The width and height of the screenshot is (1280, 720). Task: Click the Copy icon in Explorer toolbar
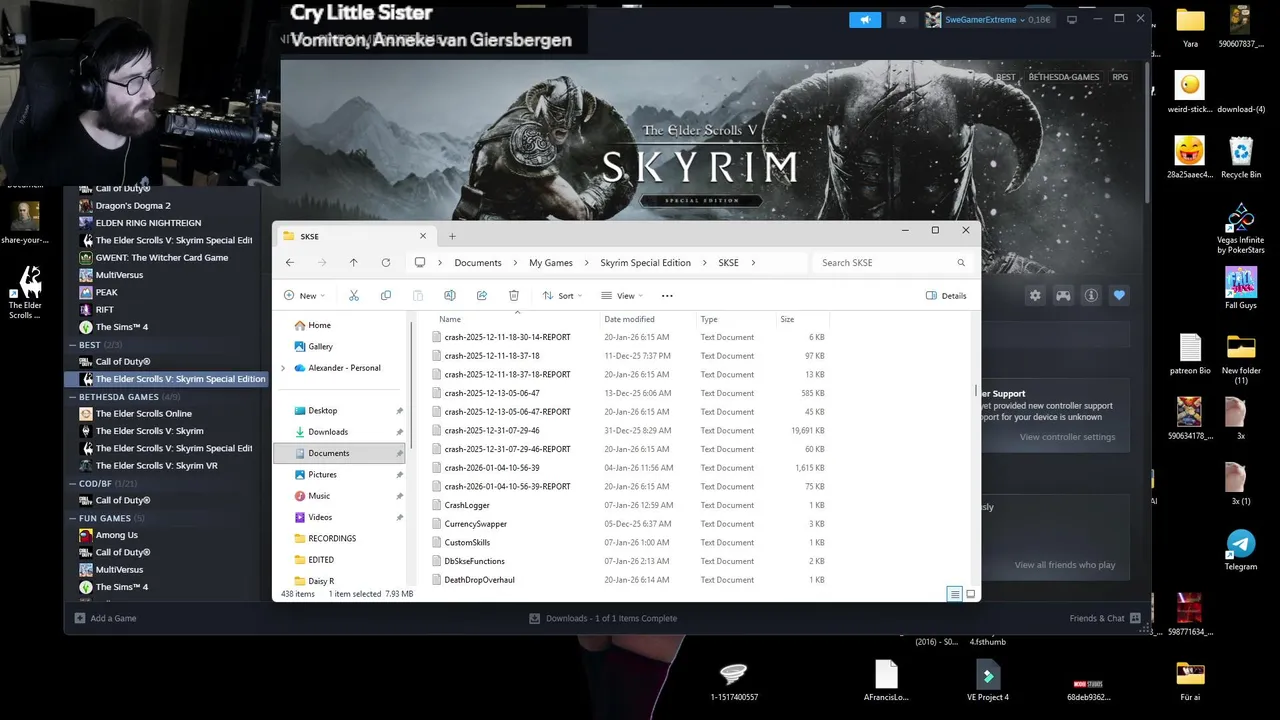tap(386, 296)
